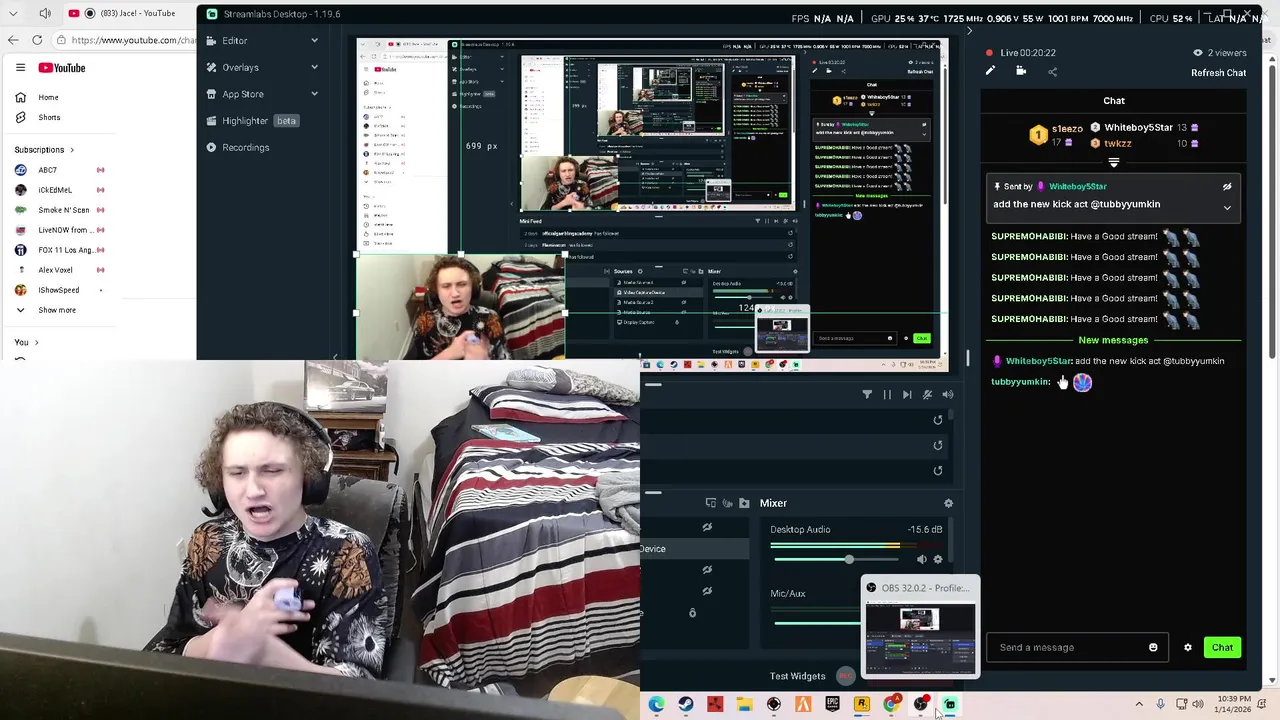Open YouTube Shorts in sidebar
The width and height of the screenshot is (1280, 720).
click(x=49, y=117)
